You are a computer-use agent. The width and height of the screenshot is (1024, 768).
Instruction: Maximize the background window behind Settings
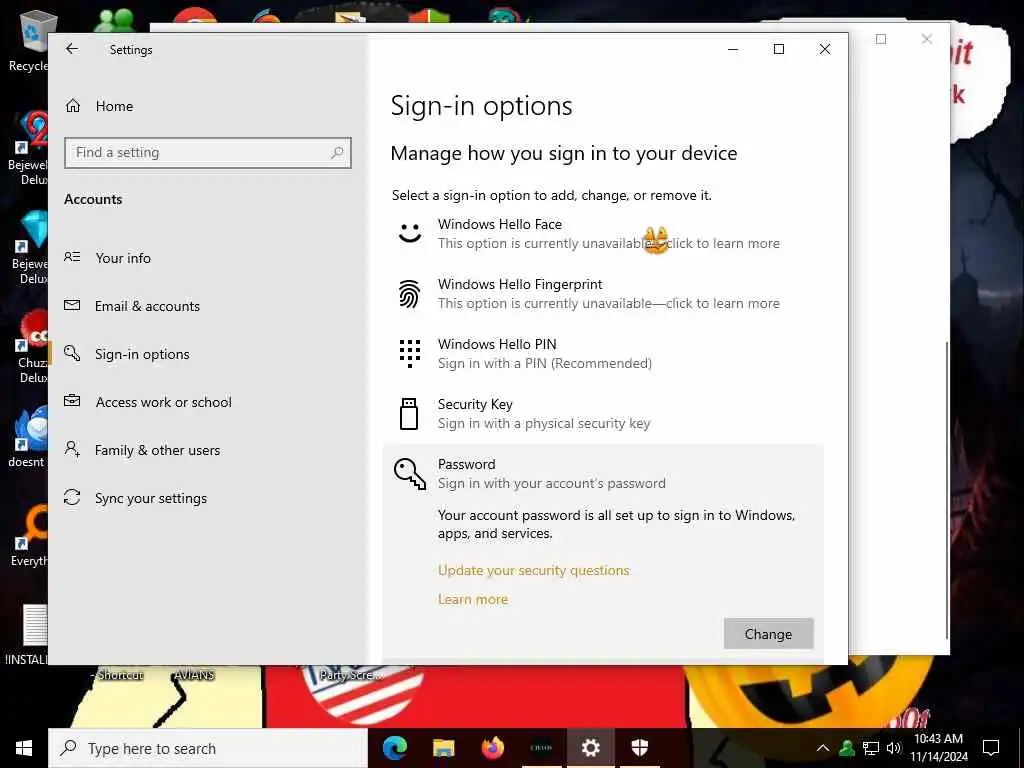click(881, 39)
